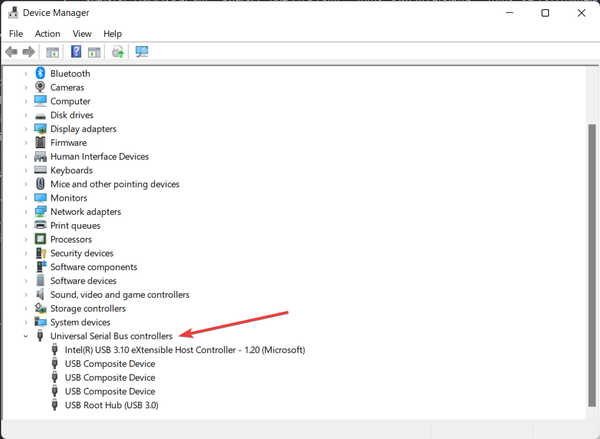Click the Back arrow toolbar icon
600x439 pixels.
[11, 52]
